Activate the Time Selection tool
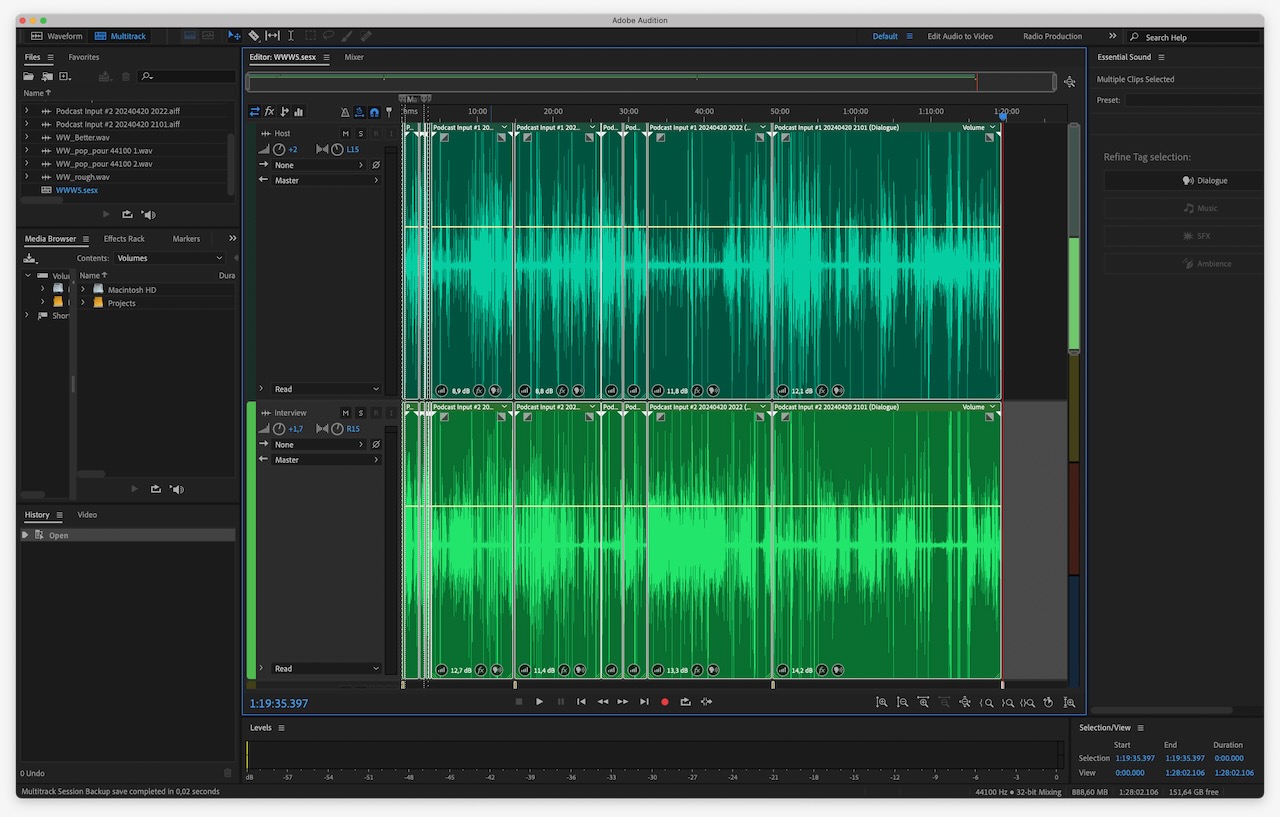 pos(290,36)
